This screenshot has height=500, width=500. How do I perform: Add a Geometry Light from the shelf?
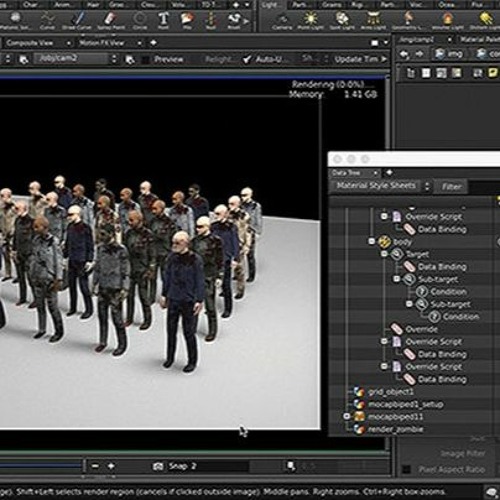point(409,21)
